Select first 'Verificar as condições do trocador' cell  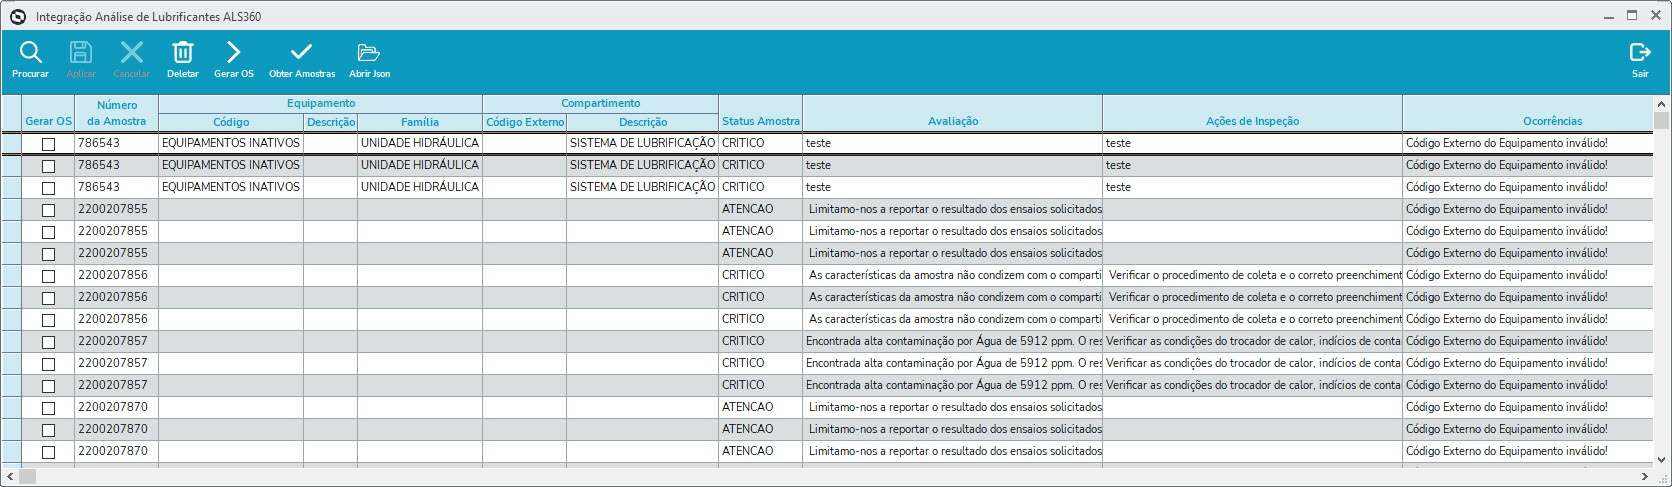[x=1253, y=341]
